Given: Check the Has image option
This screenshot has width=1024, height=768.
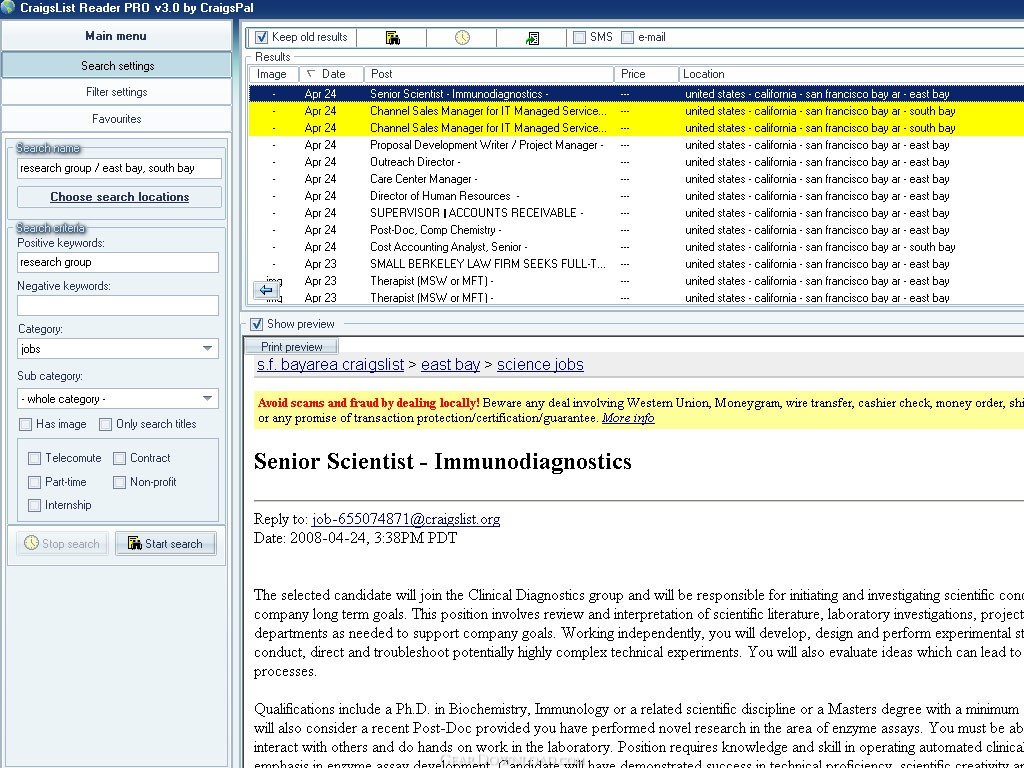Looking at the screenshot, I should (25, 424).
